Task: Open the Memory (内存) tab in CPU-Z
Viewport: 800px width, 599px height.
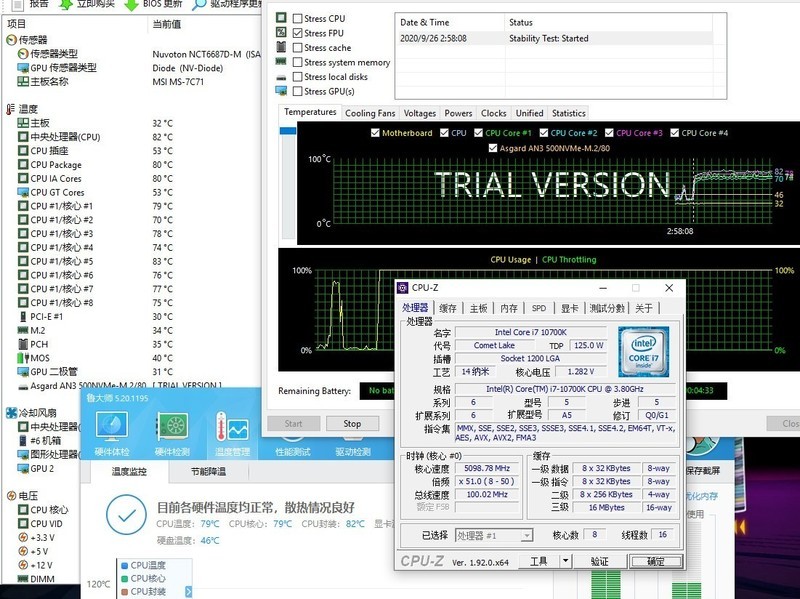Action: point(509,308)
